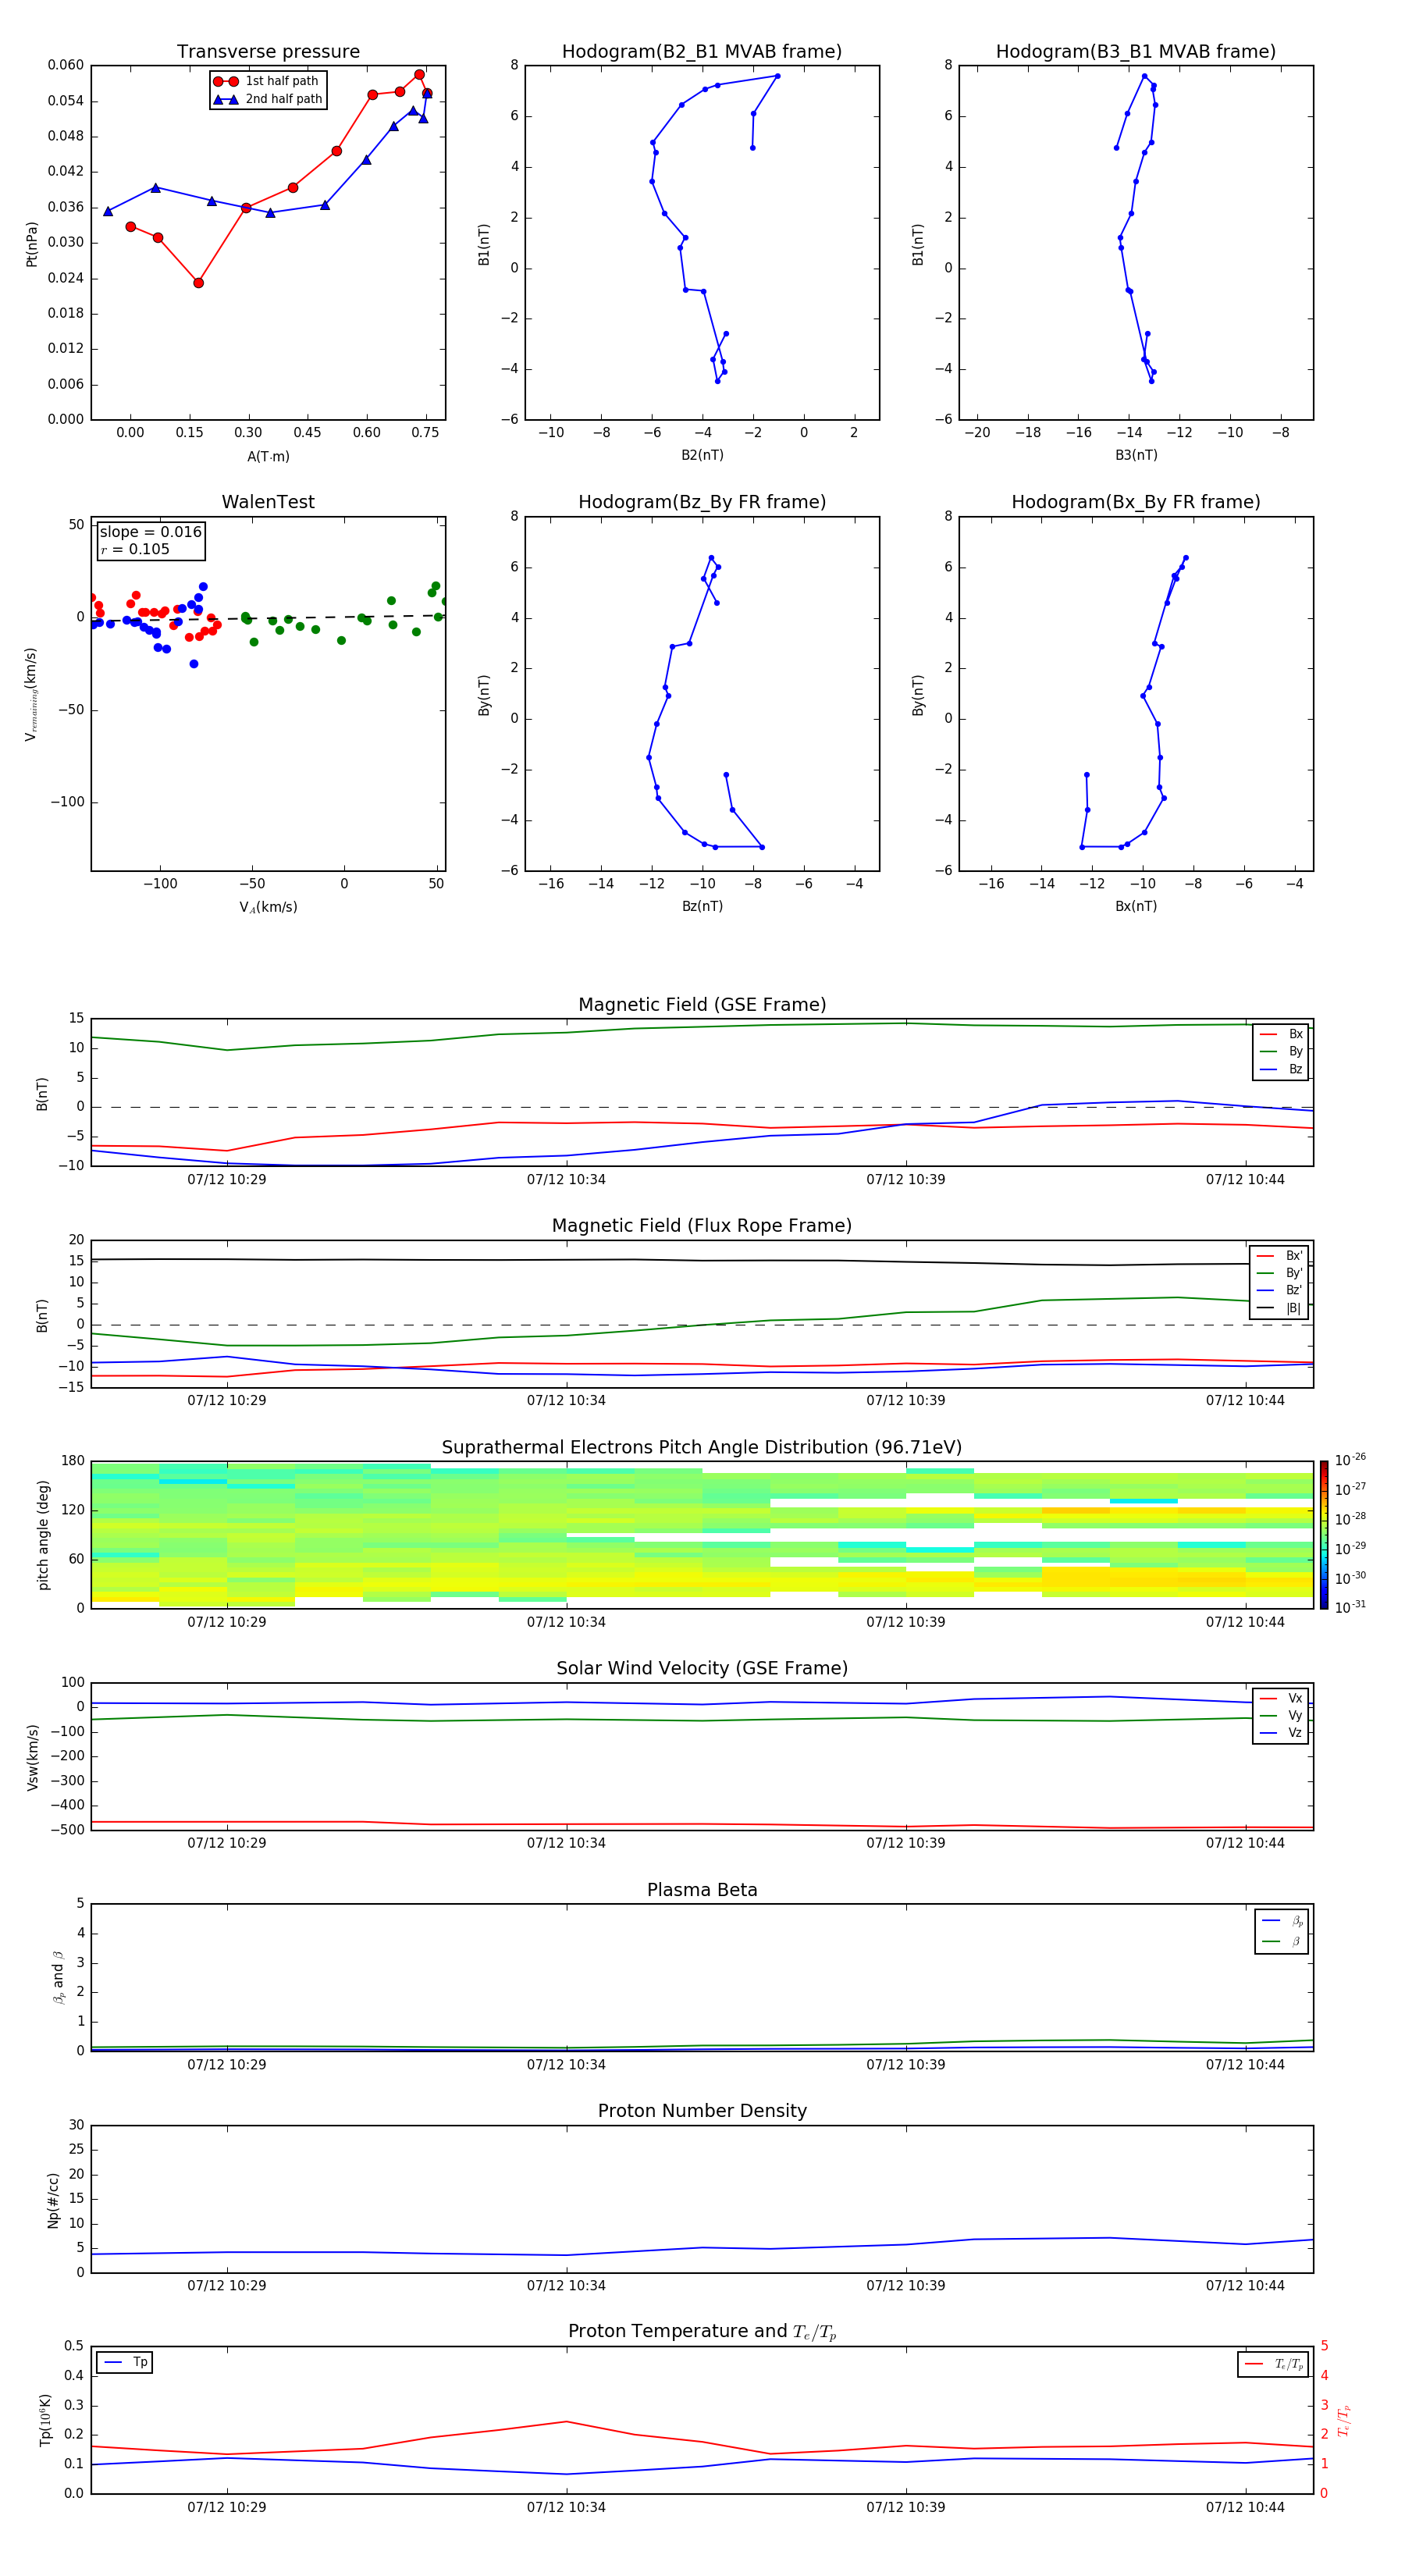
Task: Select the "slope = 0.016" annotation
Action: click(150, 532)
